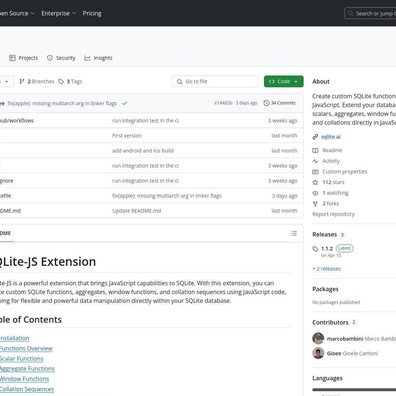View the 112 stars list
This screenshot has width=396, height=396.
[x=333, y=182]
